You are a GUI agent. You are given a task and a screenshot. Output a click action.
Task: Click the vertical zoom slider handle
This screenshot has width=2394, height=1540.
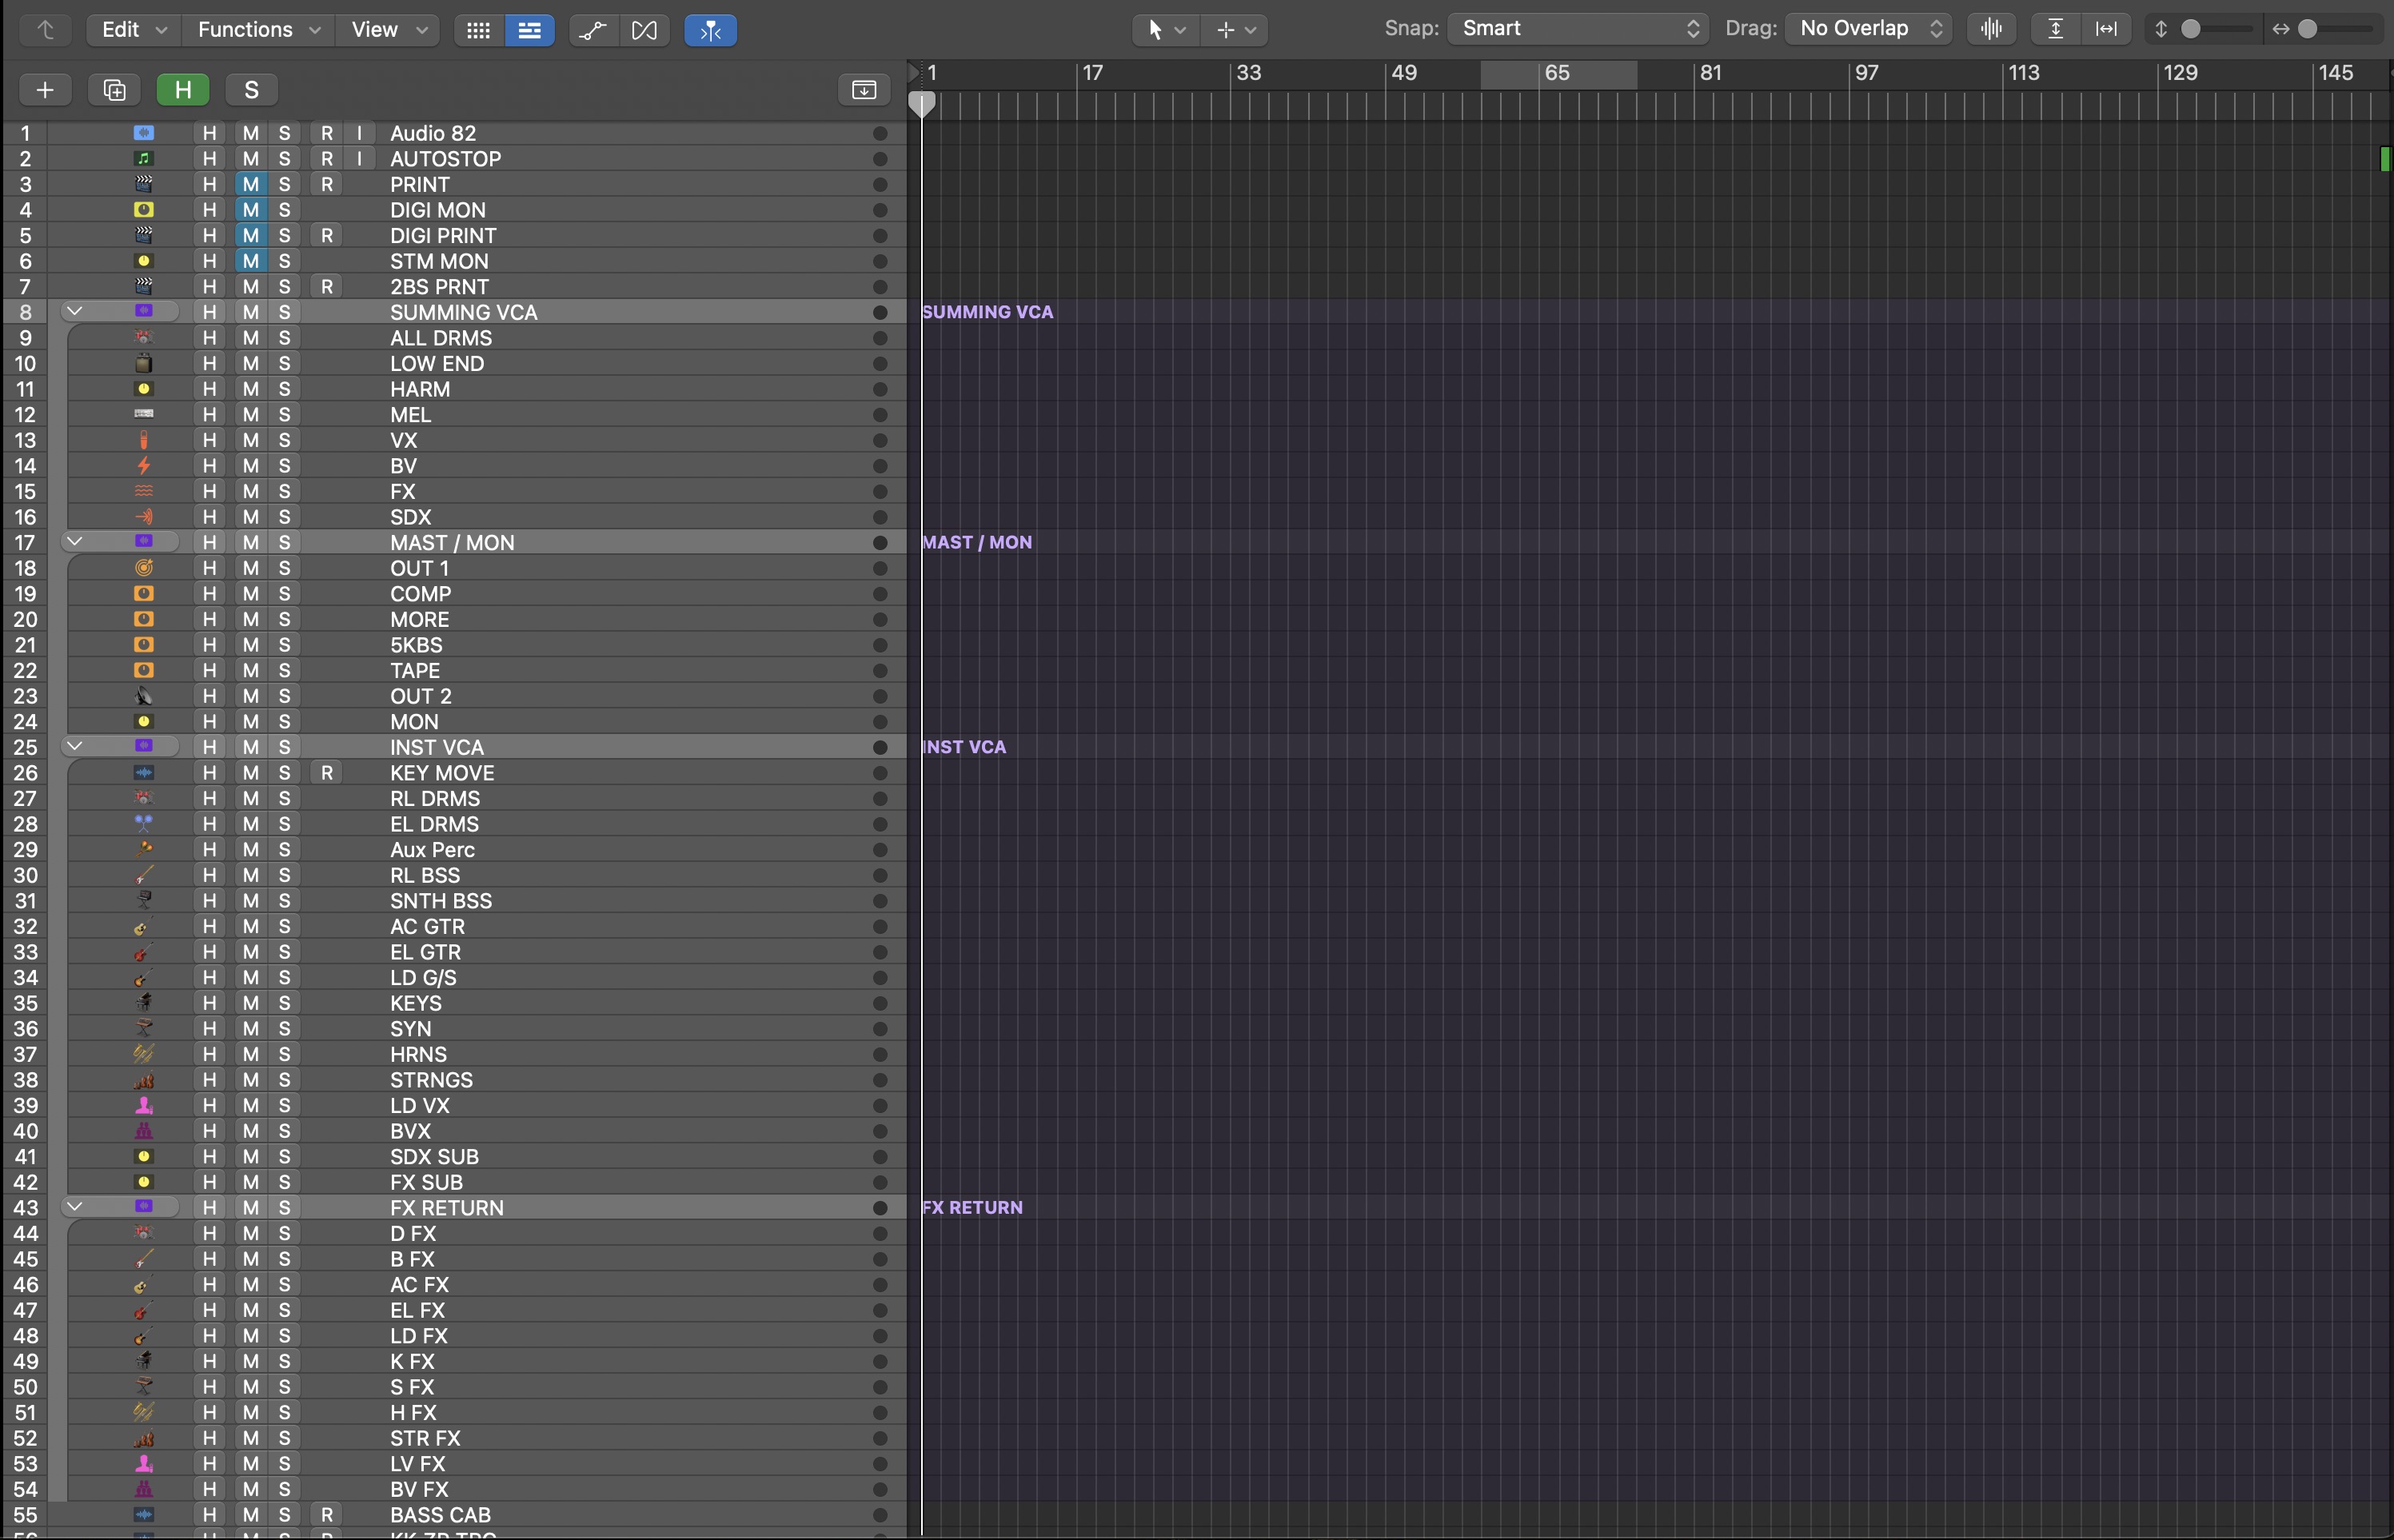2191,29
